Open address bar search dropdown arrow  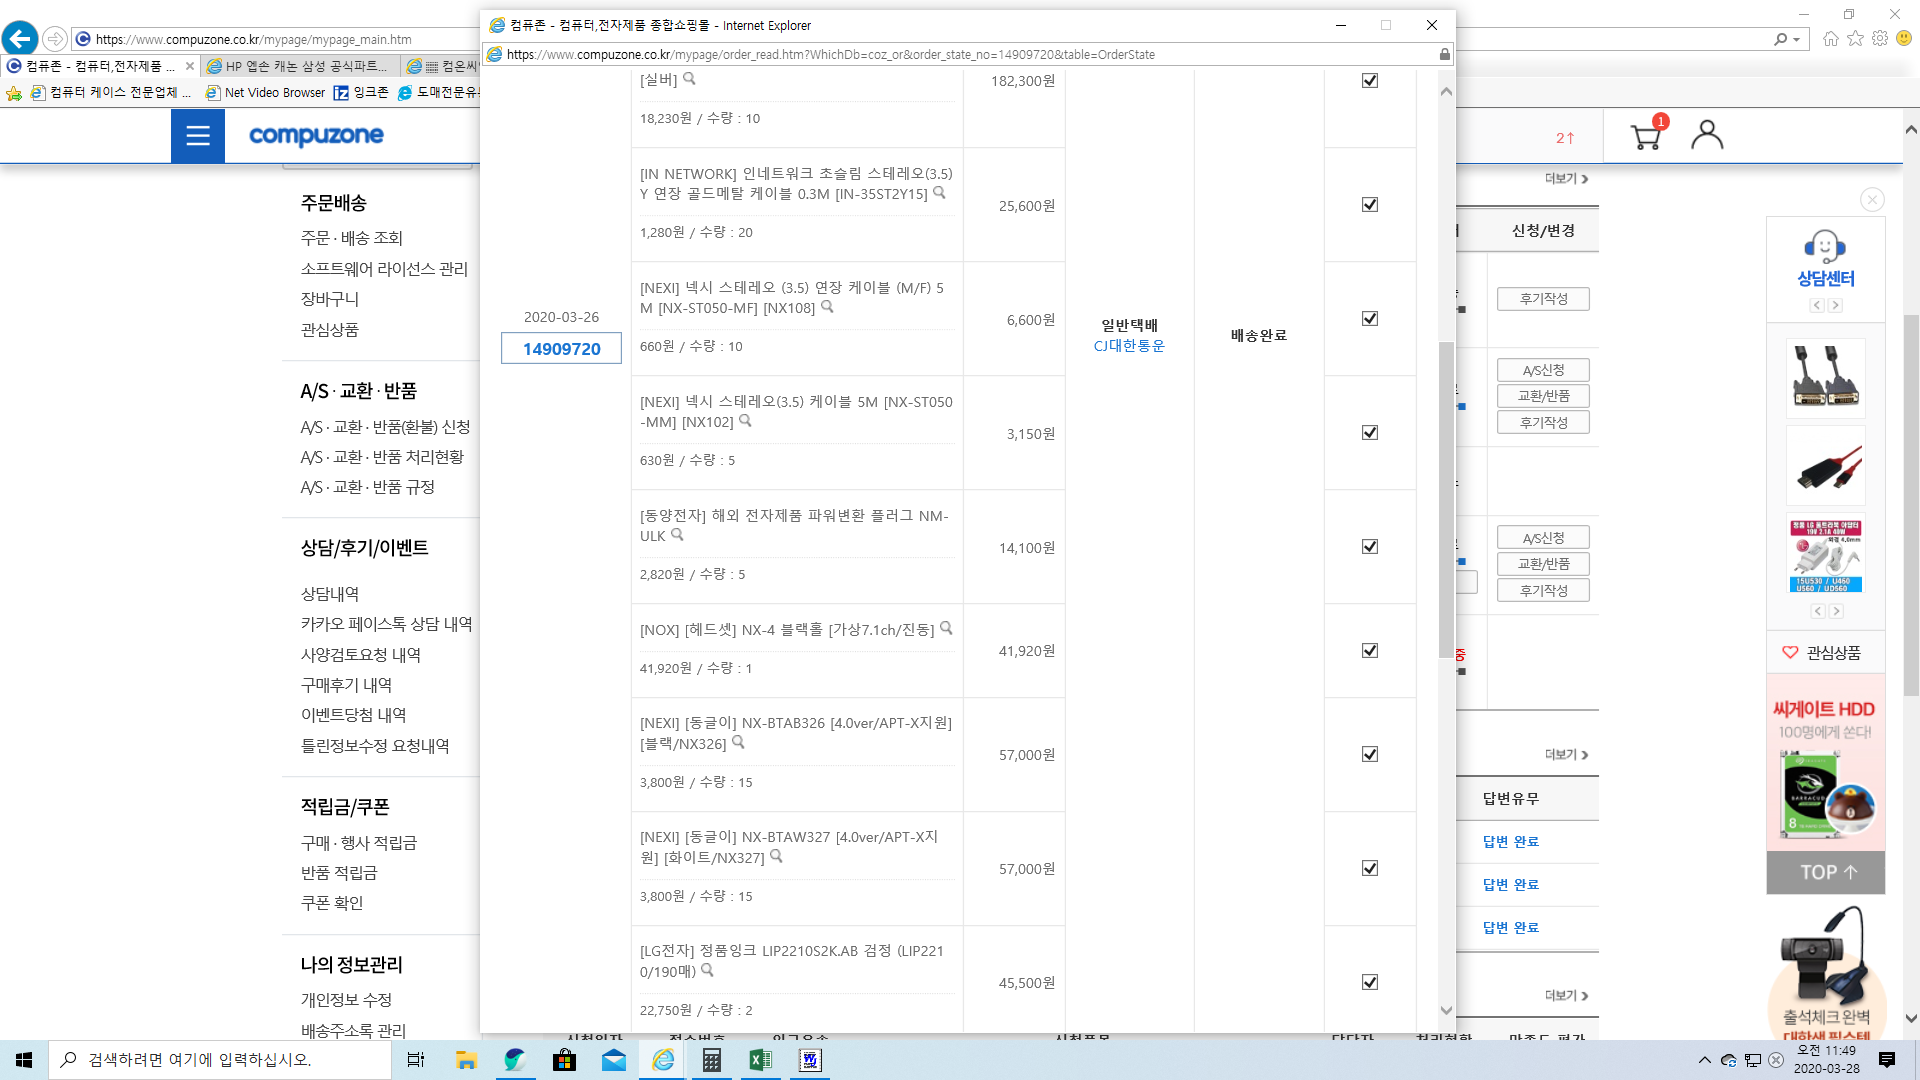coord(1796,40)
